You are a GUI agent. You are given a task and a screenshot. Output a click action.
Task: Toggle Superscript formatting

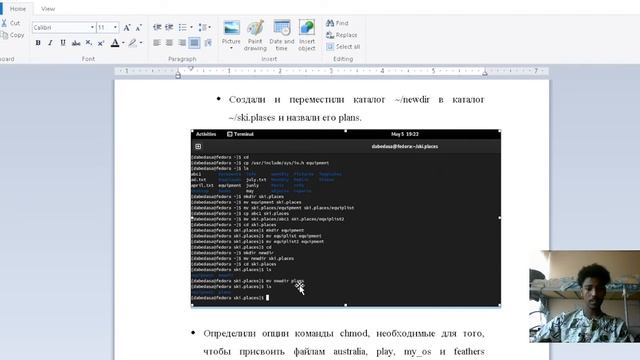101,42
